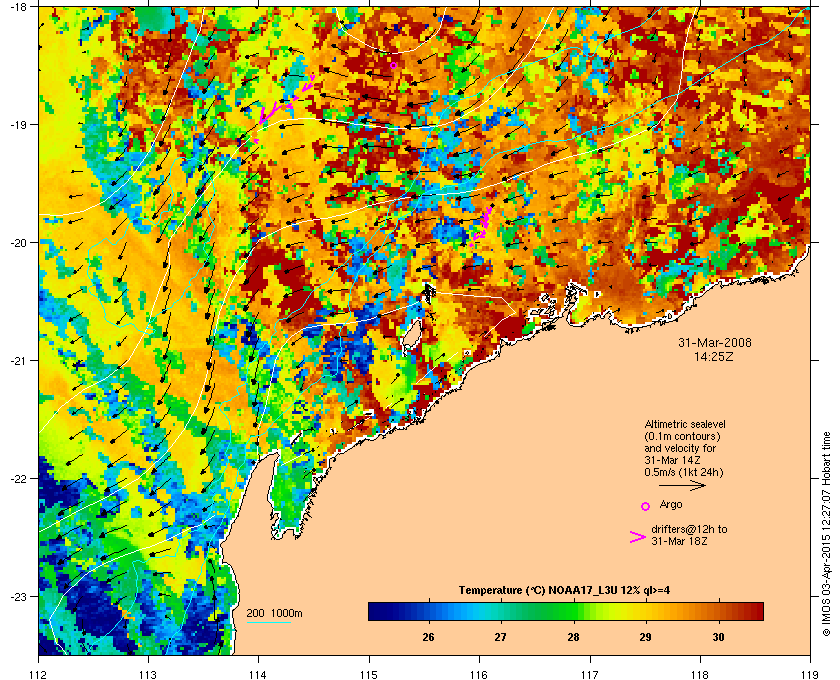
Task: Click the 'Altimetric sealevel' legend text
Action: pos(685,424)
